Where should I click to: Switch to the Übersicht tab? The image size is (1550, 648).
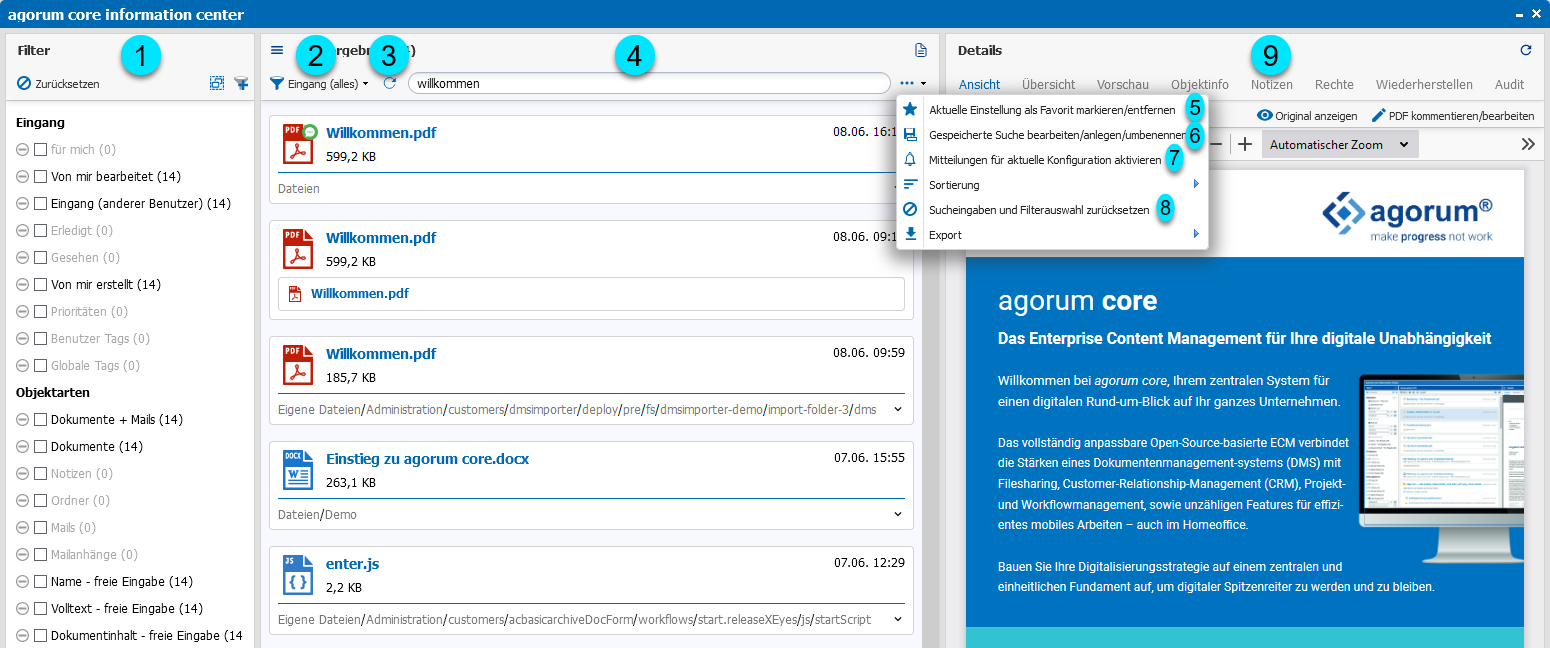[x=1049, y=85]
